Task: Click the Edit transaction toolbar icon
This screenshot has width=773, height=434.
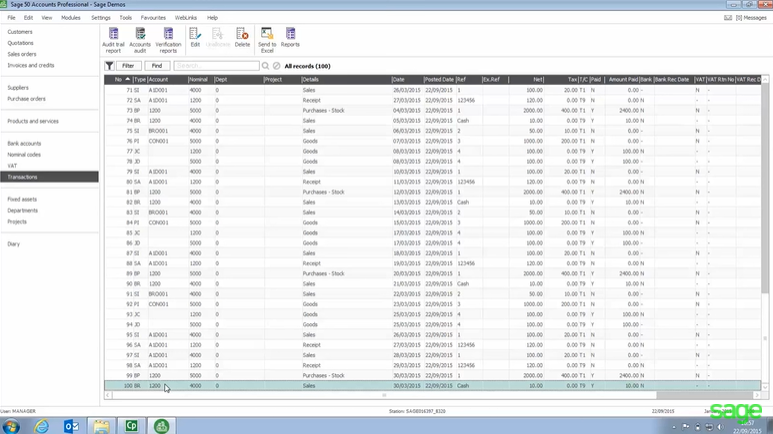Action: coord(195,37)
